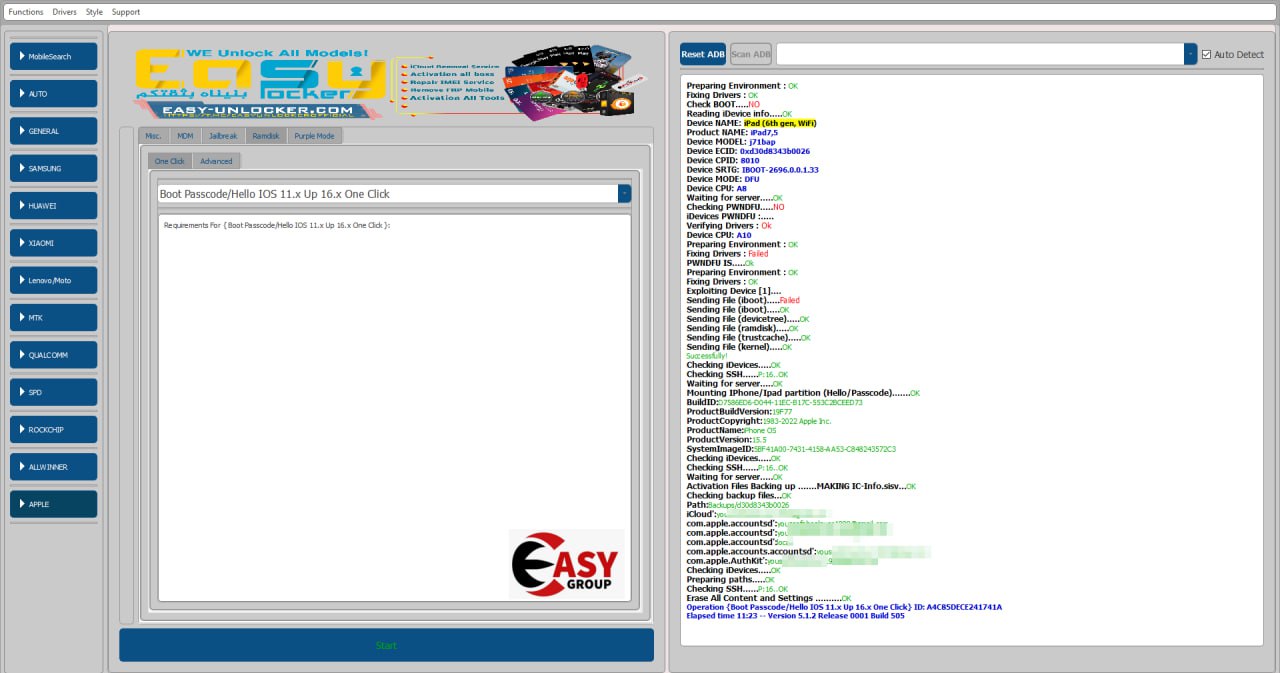Click the 'Device SRTG: IBOOT-2696.0.0.1.33' line
1280x673 pixels.
click(752, 170)
